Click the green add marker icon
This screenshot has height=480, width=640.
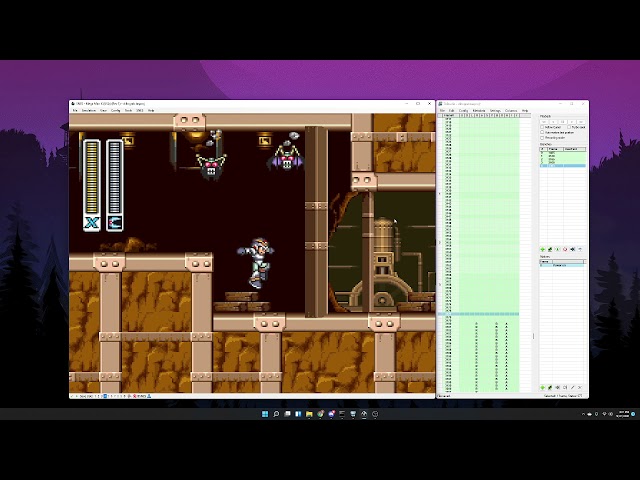click(x=542, y=387)
